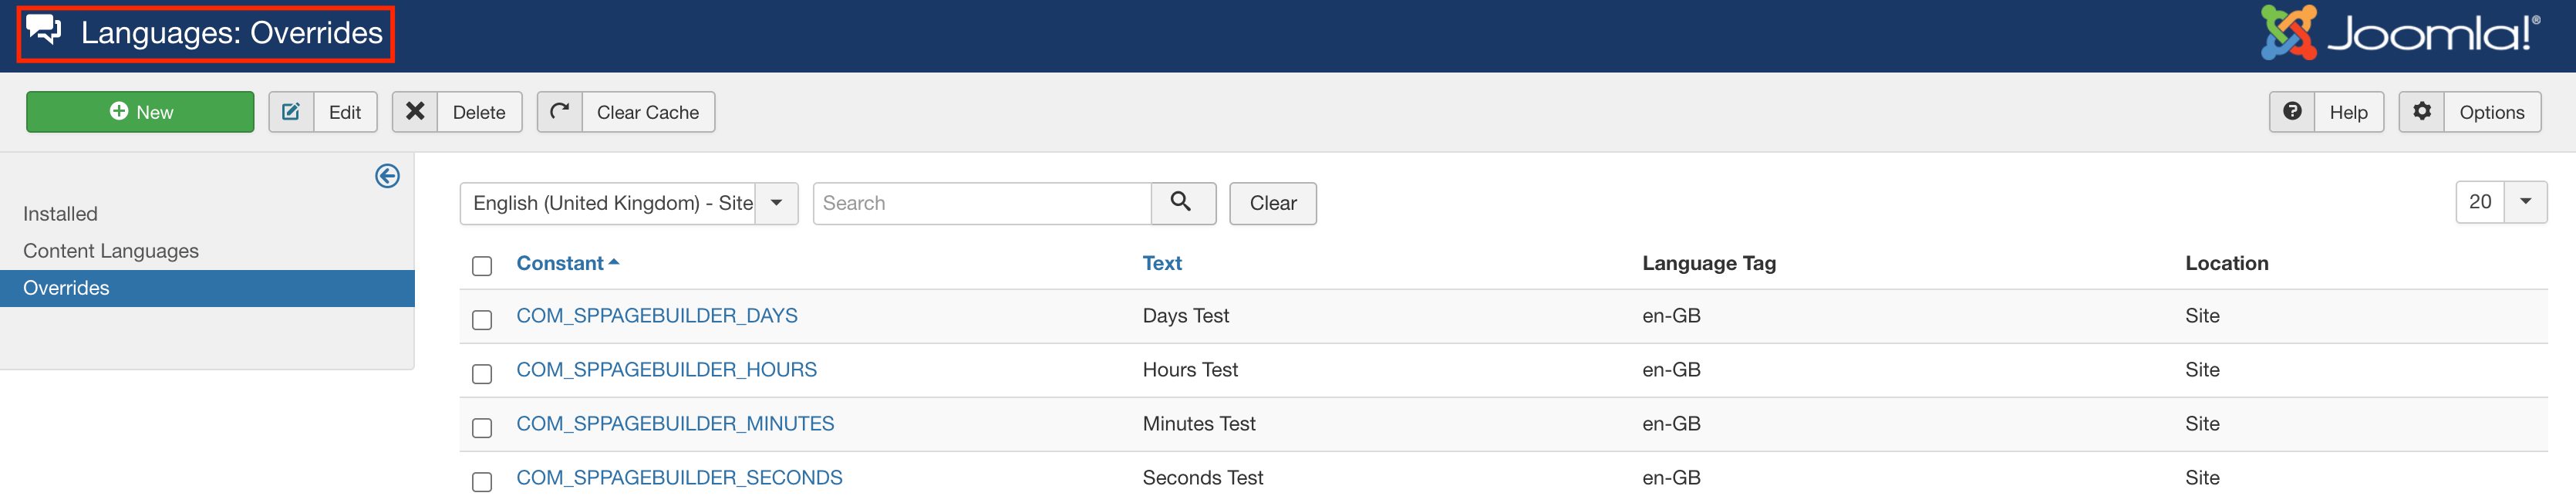The image size is (2576, 503).
Task: Open the Content Languages section
Action: (110, 250)
